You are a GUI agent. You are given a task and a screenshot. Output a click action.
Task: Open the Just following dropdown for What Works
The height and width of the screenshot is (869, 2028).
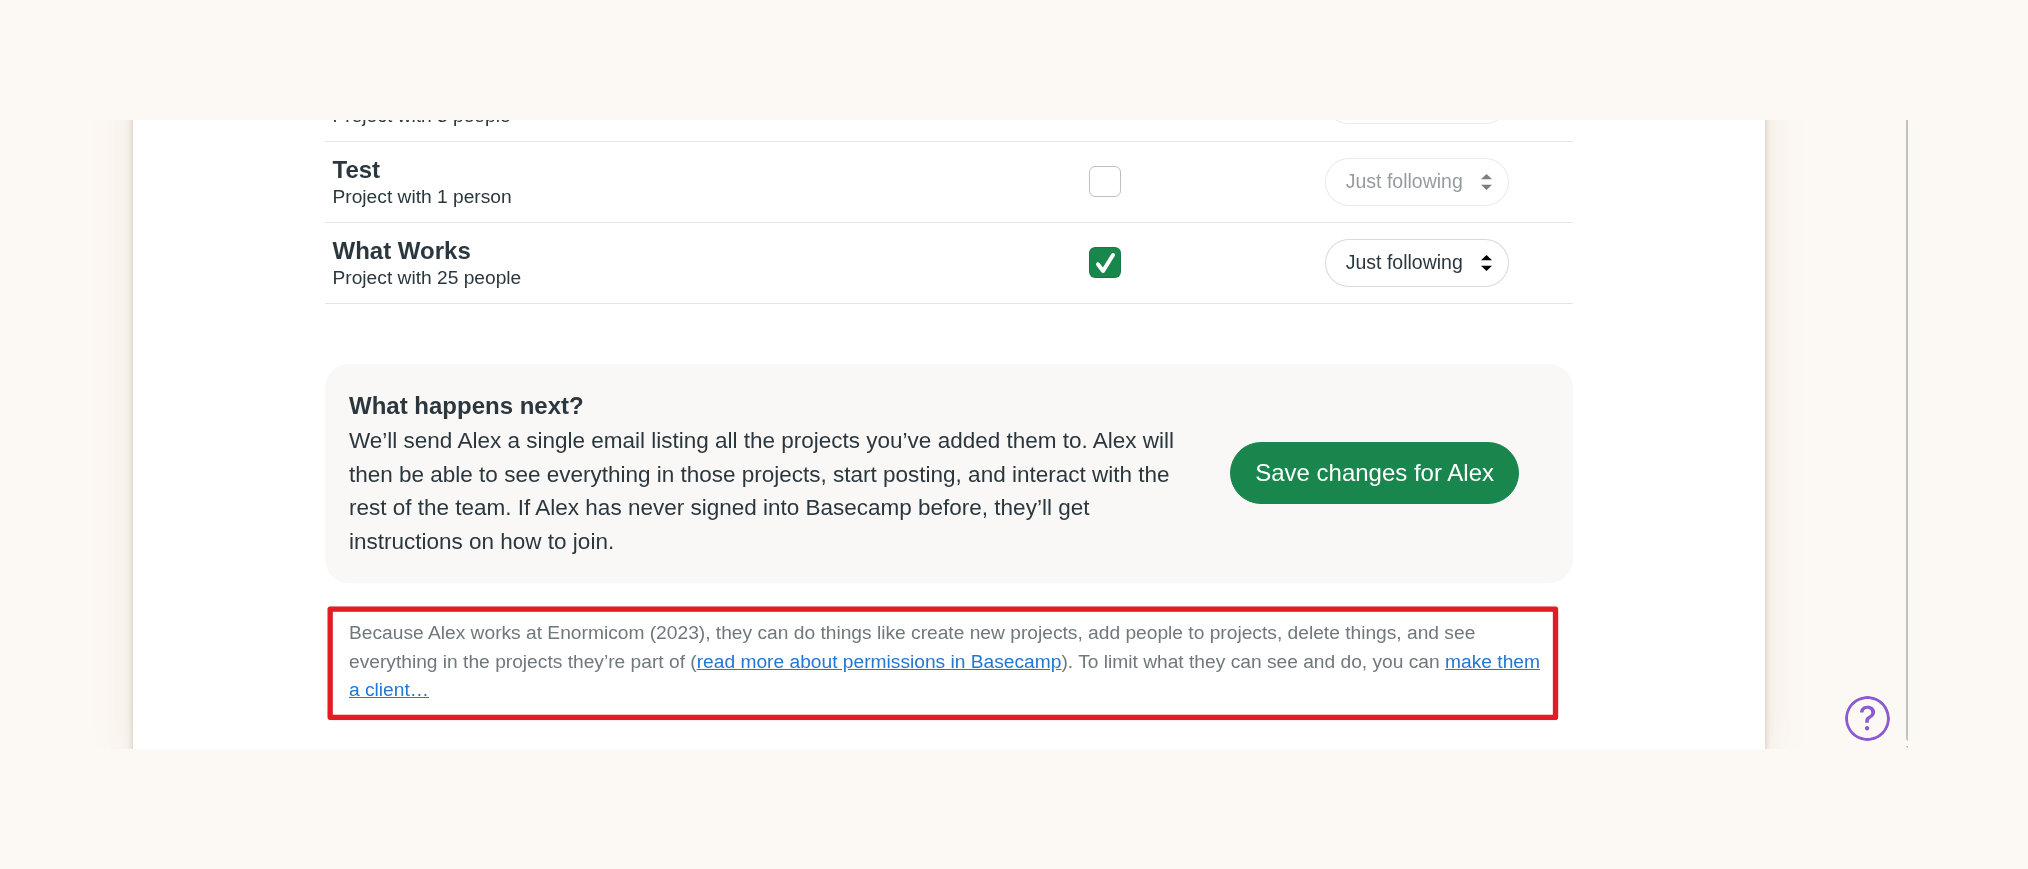click(1415, 262)
